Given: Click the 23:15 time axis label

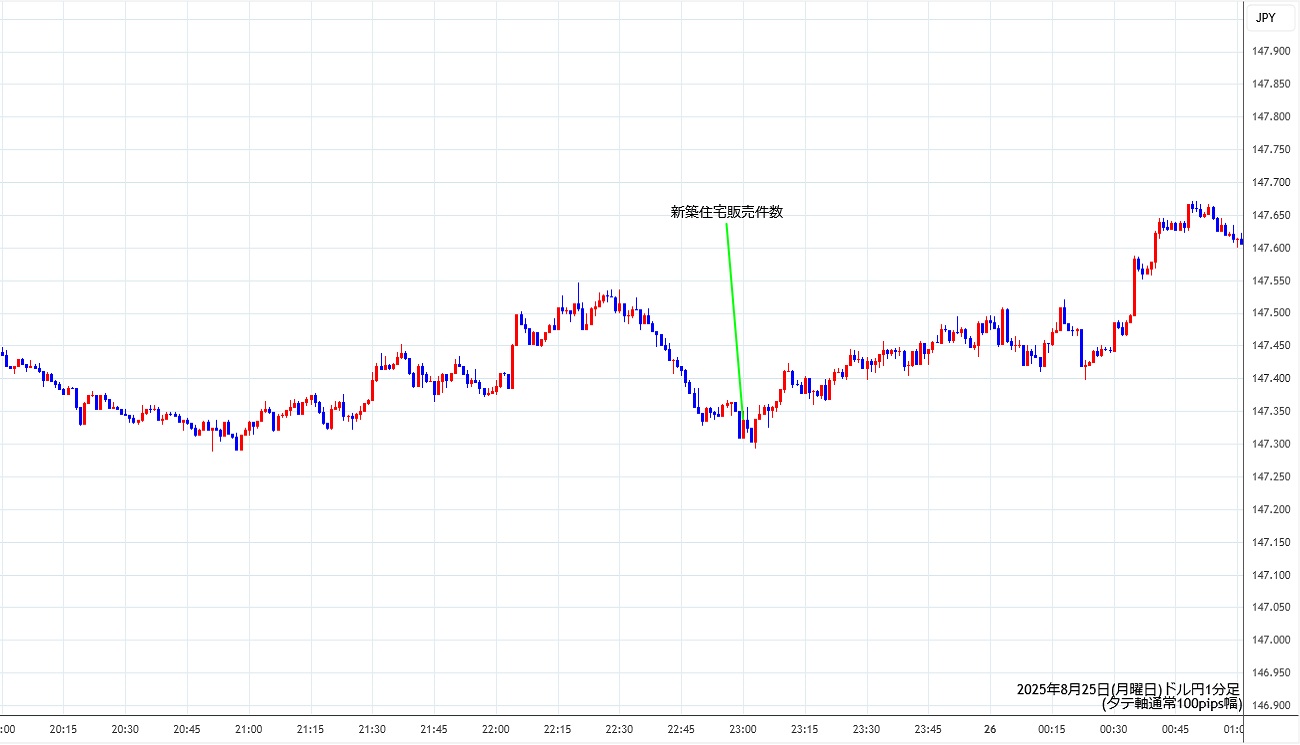Looking at the screenshot, I should 804,730.
